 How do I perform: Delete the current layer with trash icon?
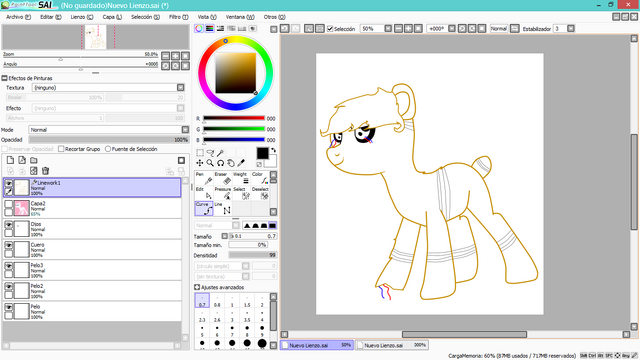point(45,171)
